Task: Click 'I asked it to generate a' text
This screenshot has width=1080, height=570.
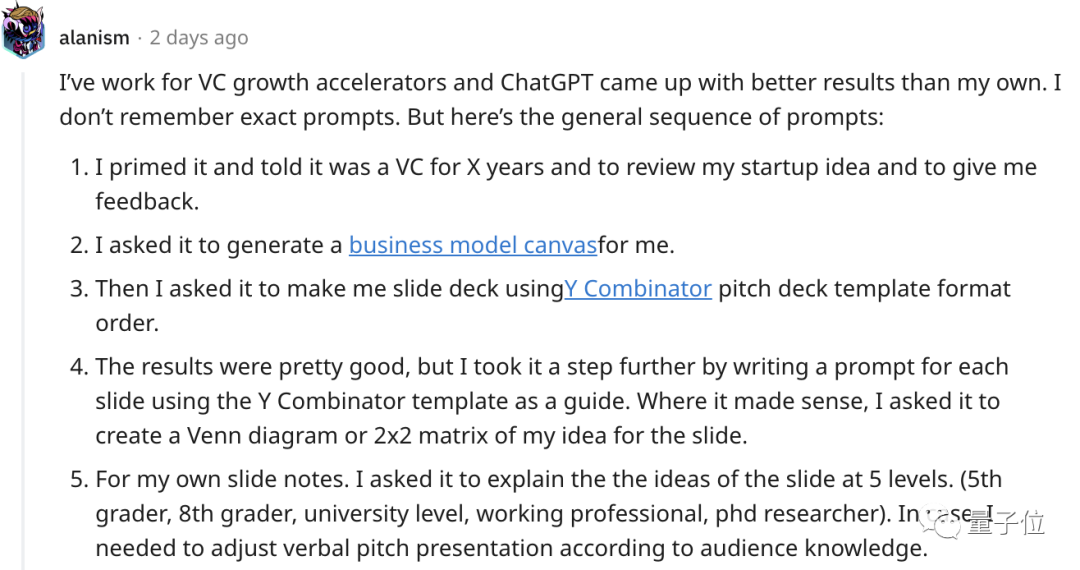Action: (x=219, y=245)
